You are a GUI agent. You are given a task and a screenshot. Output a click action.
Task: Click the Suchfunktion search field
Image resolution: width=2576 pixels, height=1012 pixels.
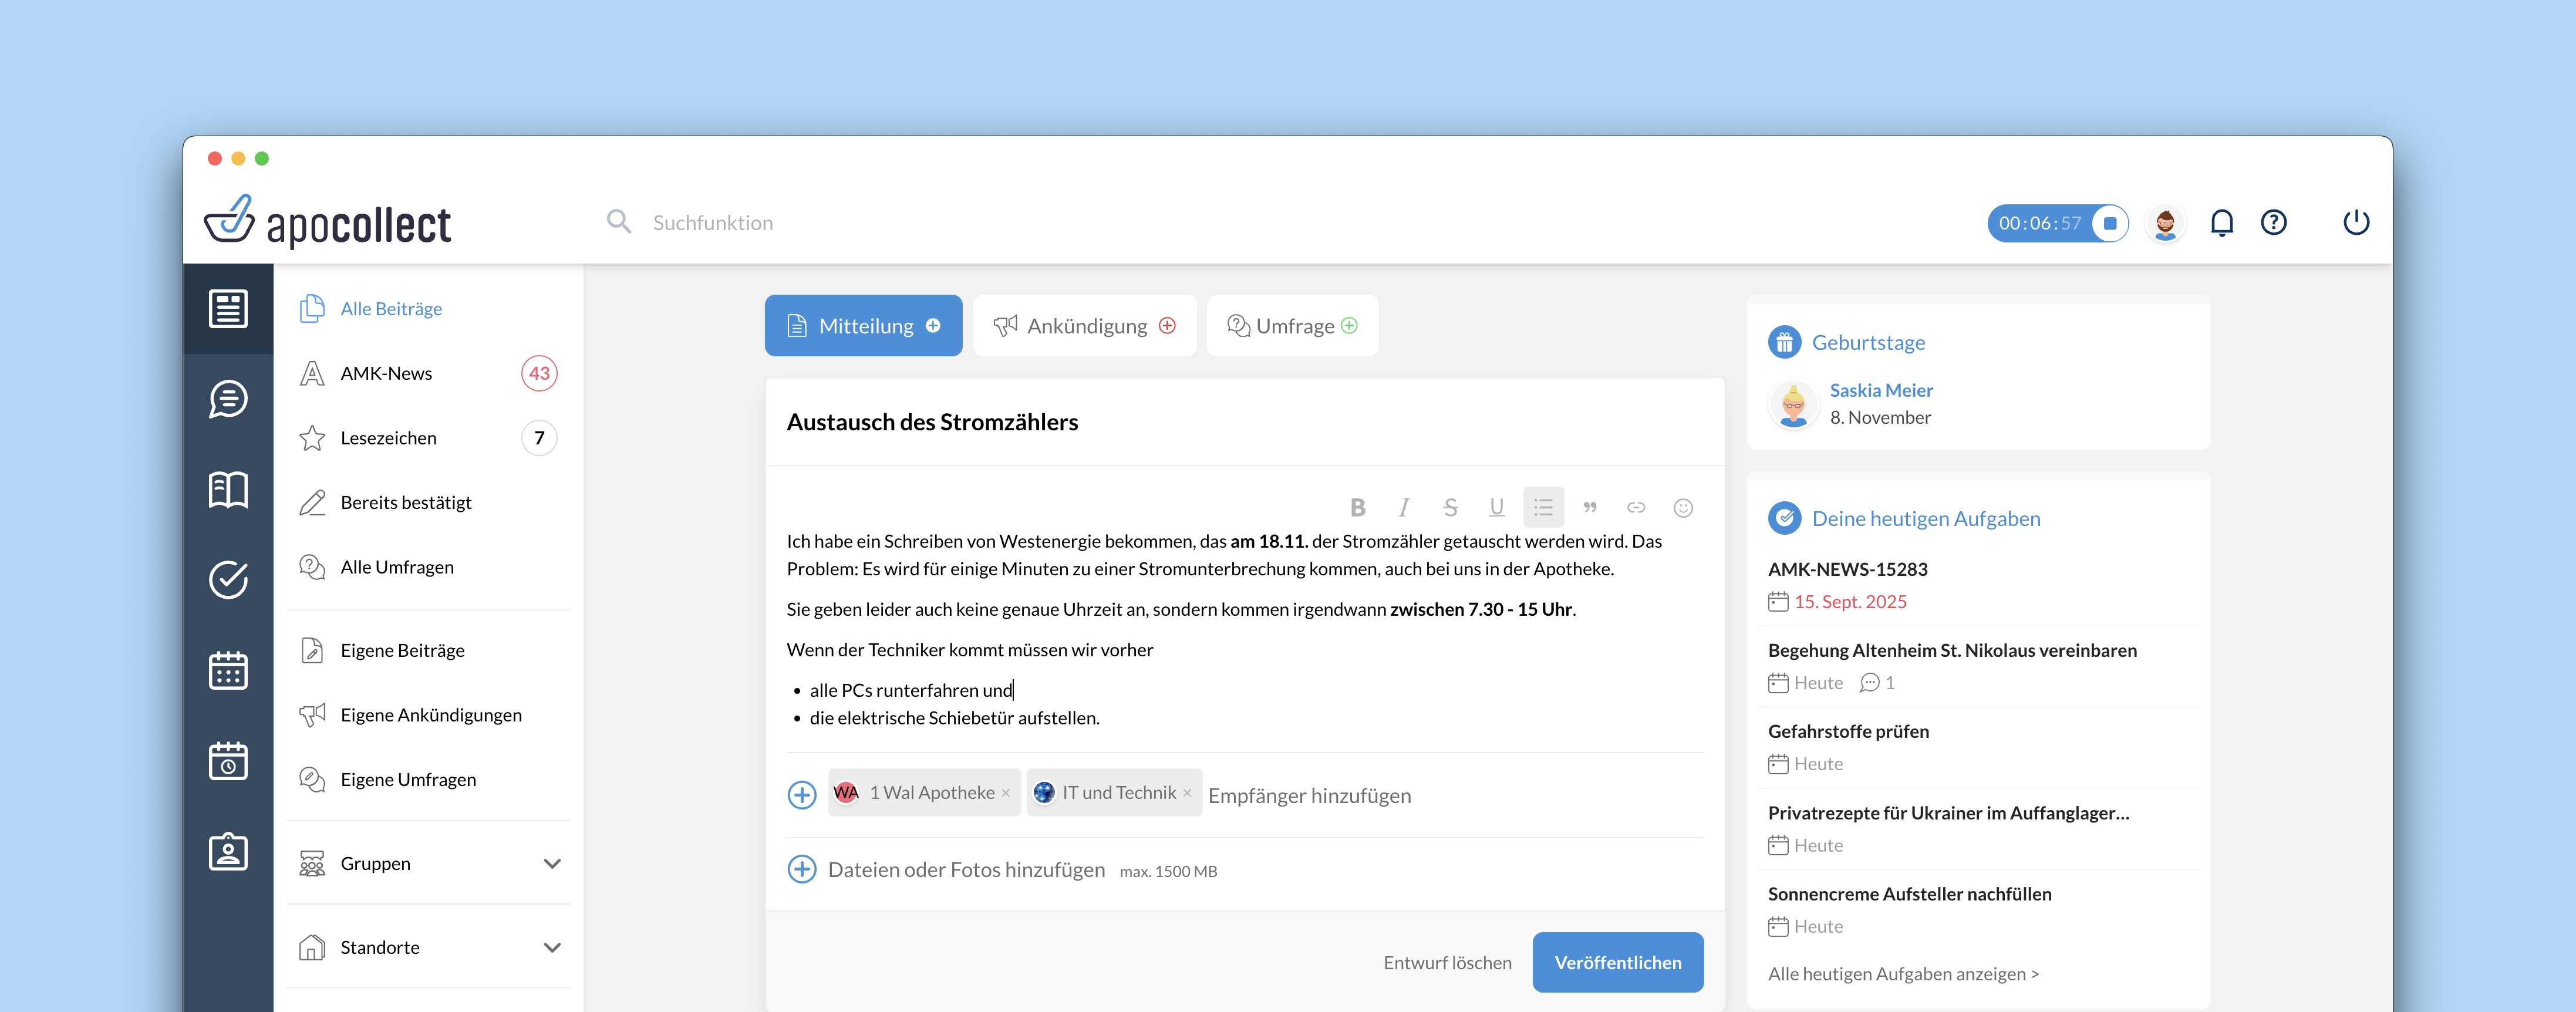[x=712, y=223]
